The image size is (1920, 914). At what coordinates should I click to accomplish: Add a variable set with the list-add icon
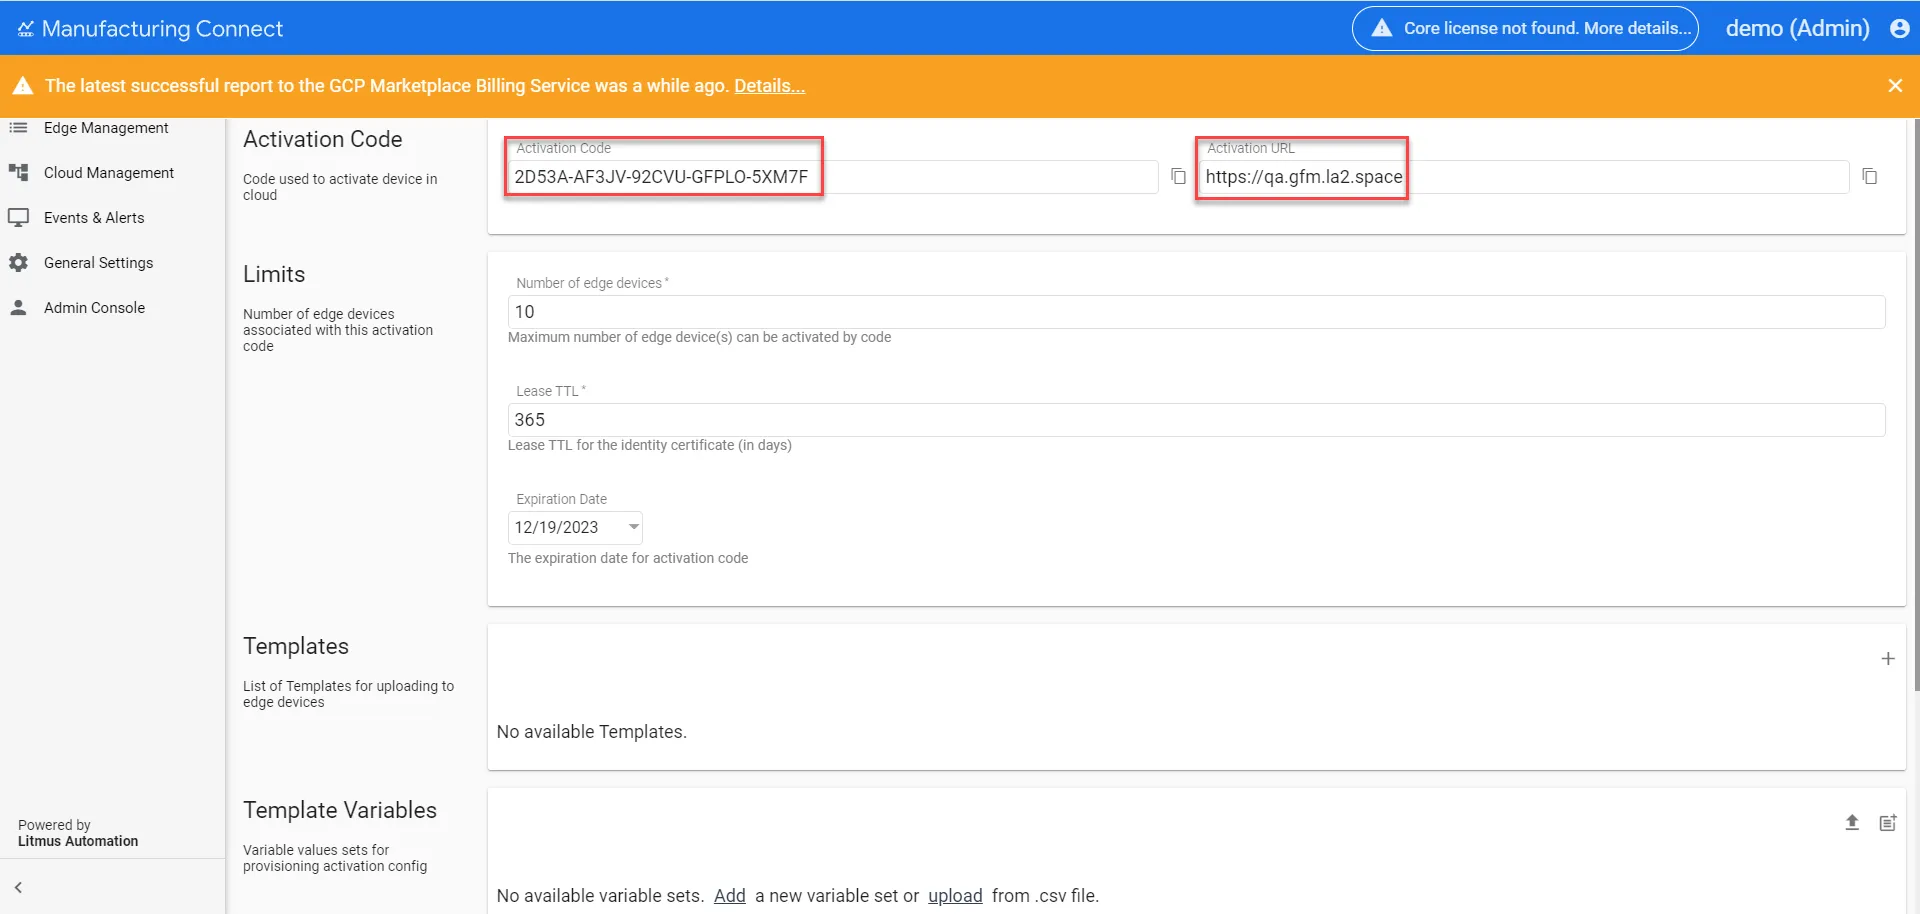[x=1888, y=822]
